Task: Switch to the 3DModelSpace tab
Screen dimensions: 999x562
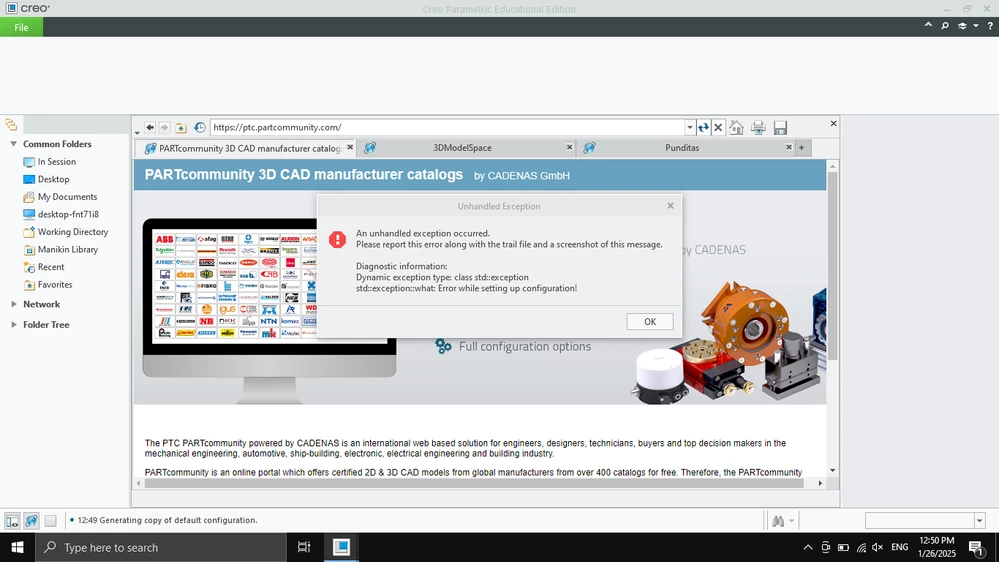Action: coord(463,148)
